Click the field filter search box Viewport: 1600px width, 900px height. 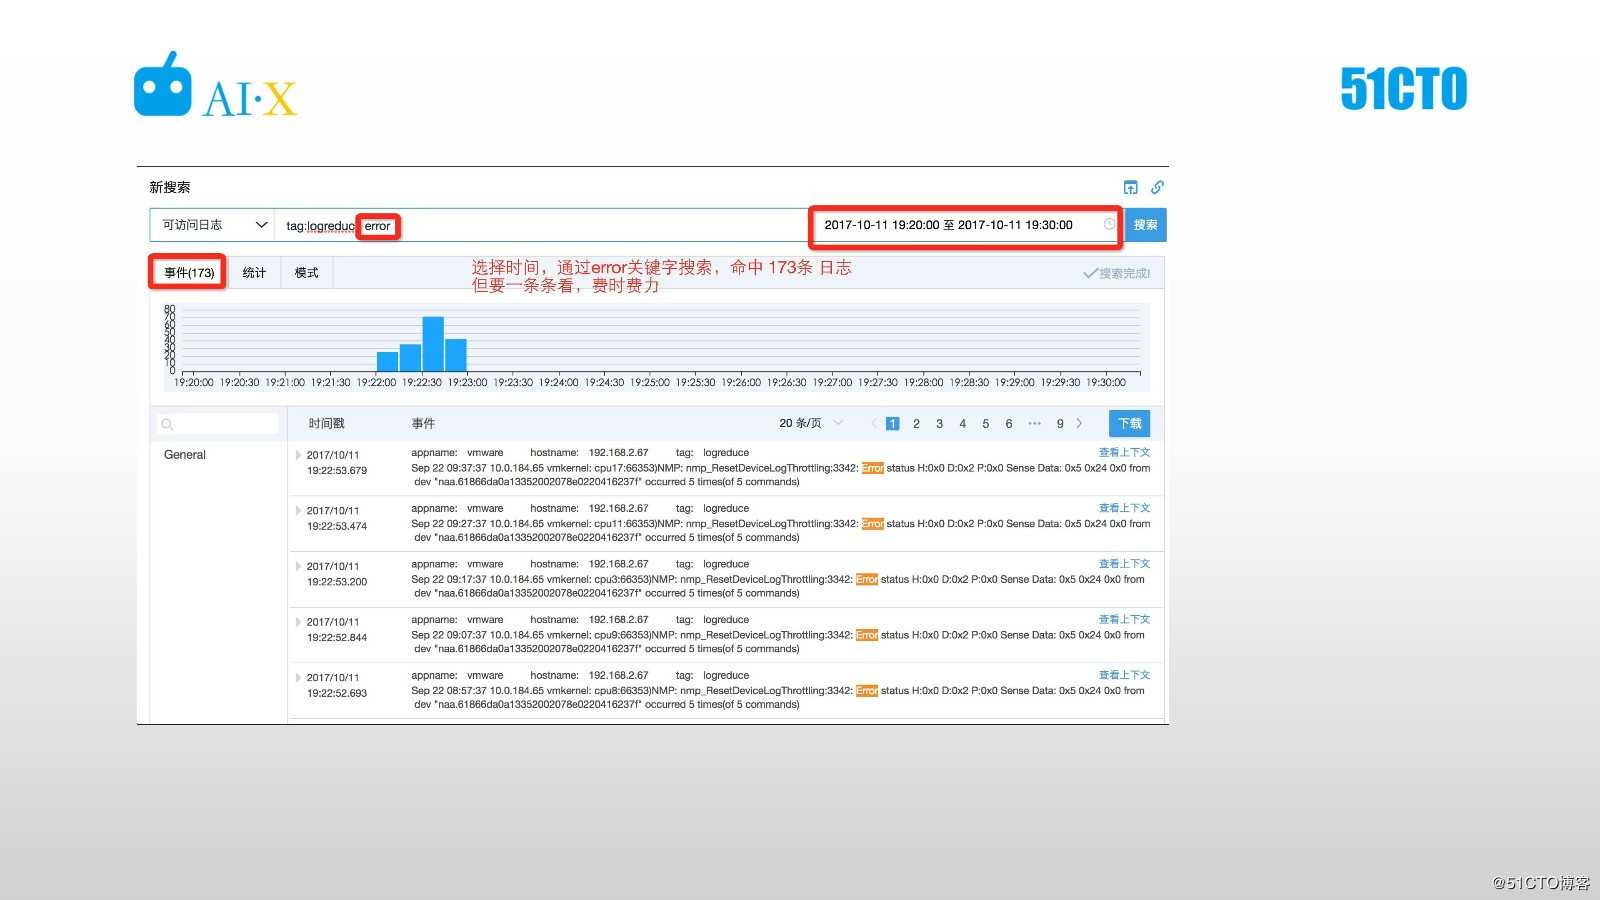[217, 424]
